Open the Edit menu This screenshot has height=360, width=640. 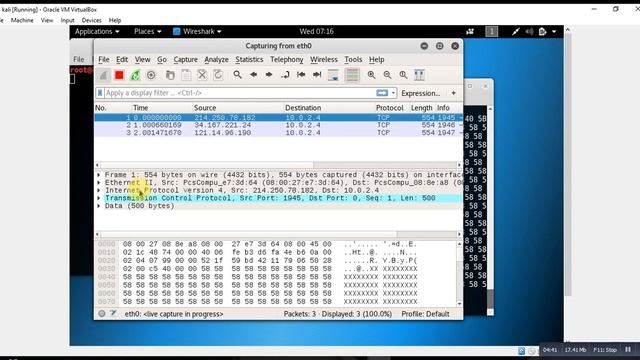[x=122, y=60]
